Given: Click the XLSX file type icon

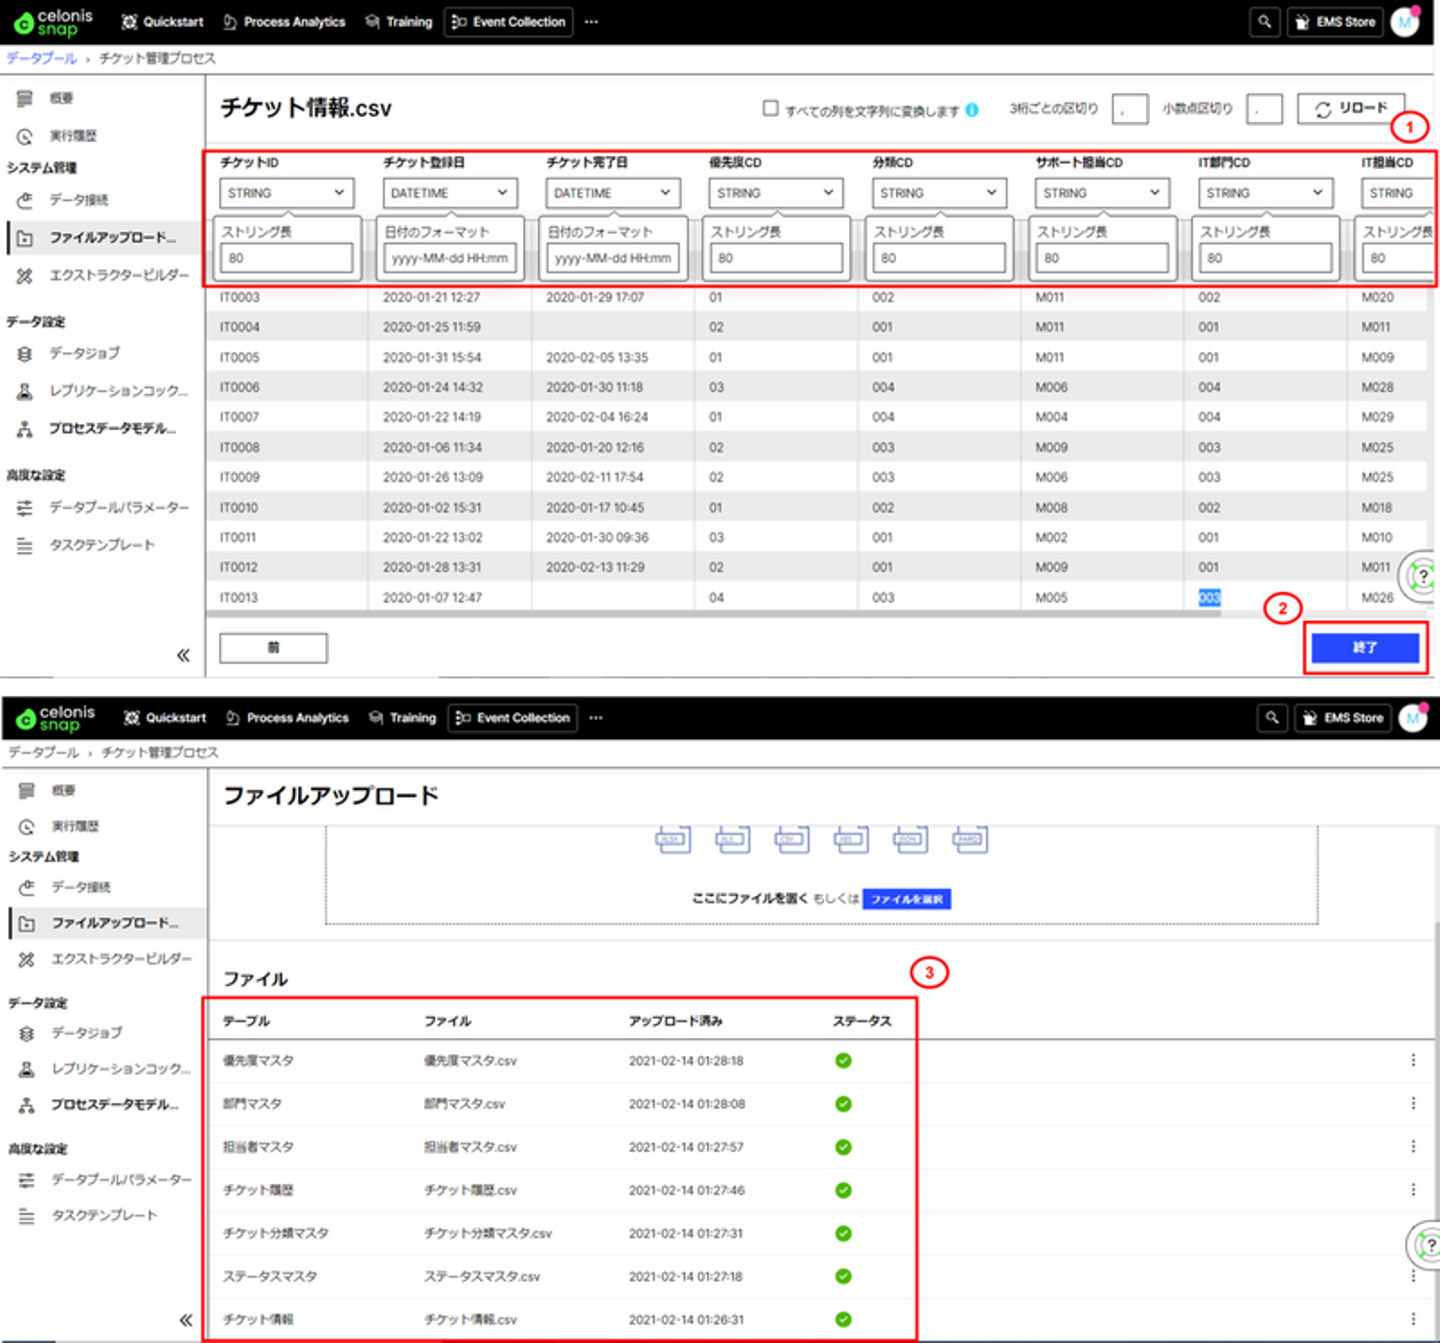Looking at the screenshot, I should click(x=673, y=839).
